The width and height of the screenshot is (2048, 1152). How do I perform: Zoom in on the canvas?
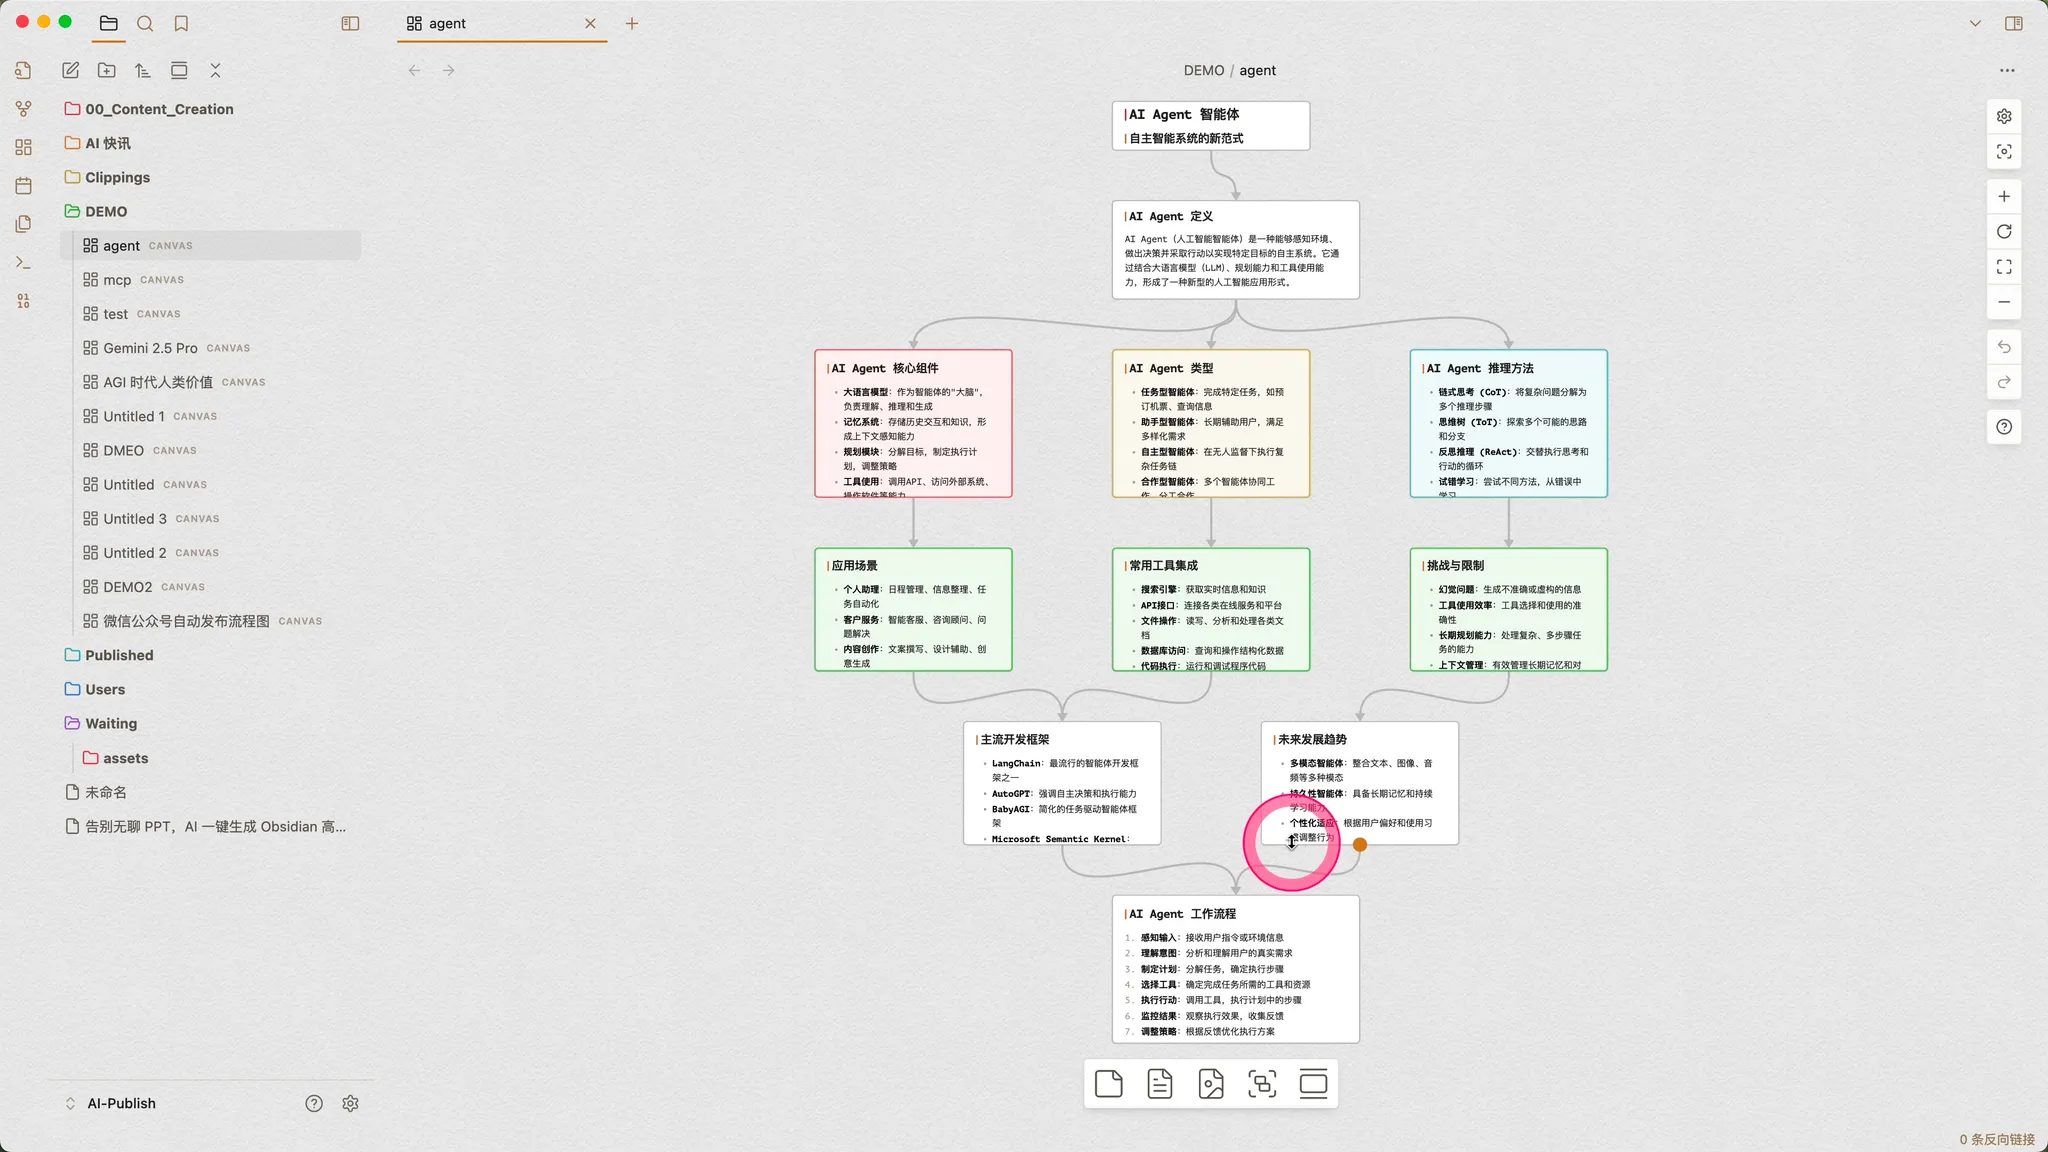click(x=2004, y=196)
